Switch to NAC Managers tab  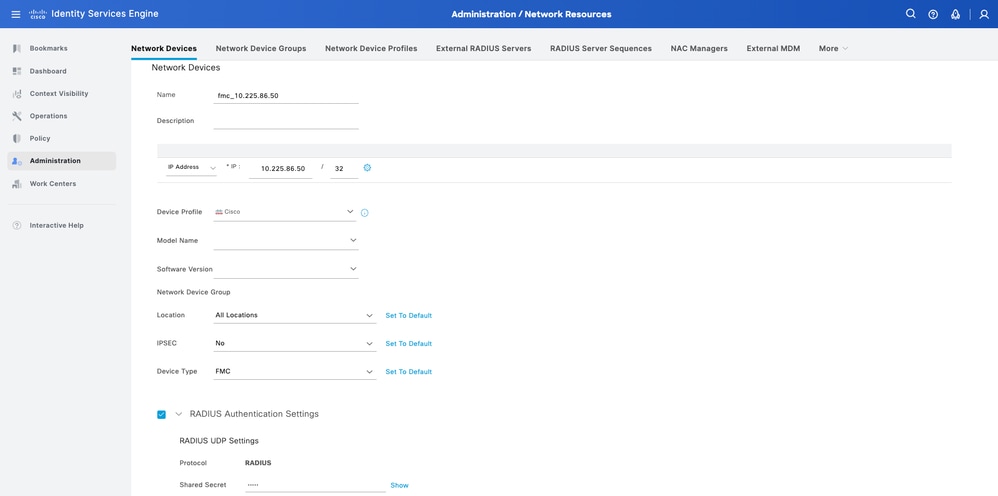click(699, 48)
